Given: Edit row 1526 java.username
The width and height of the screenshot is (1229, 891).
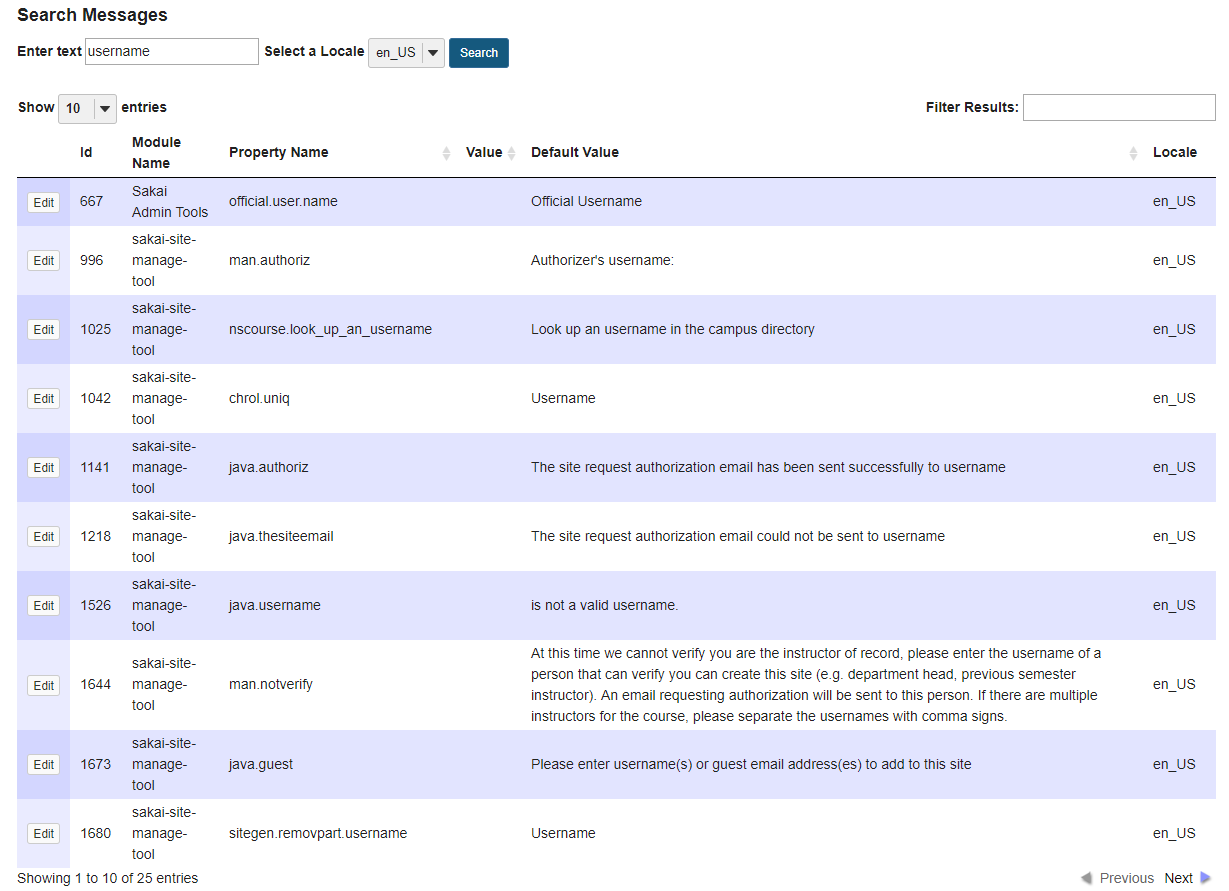Looking at the screenshot, I should 43,605.
